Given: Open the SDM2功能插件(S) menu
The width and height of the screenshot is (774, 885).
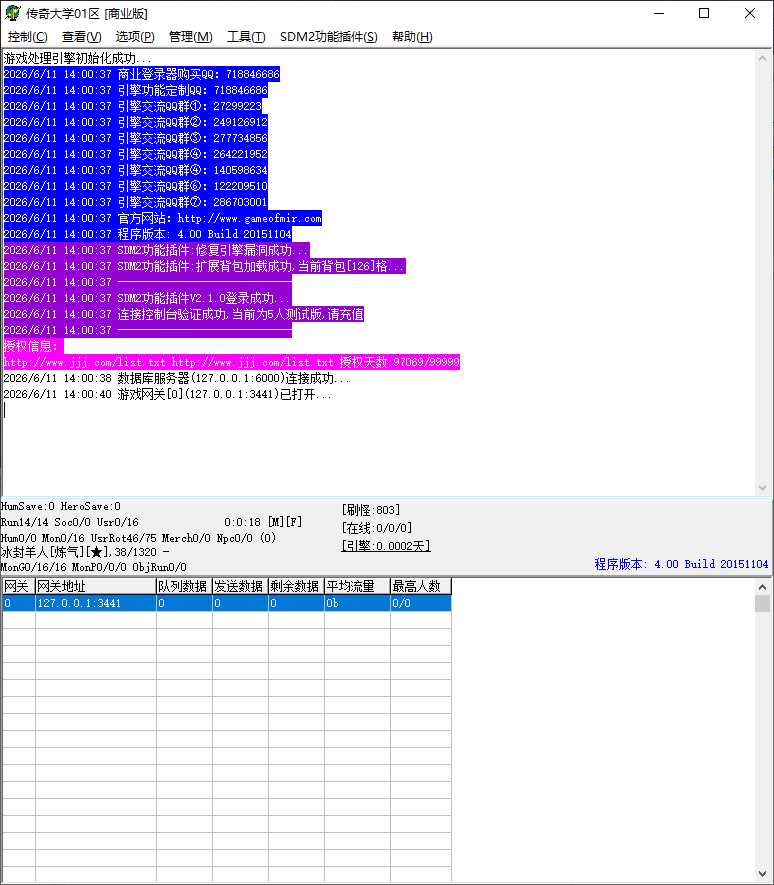Looking at the screenshot, I should pyautogui.click(x=329, y=37).
